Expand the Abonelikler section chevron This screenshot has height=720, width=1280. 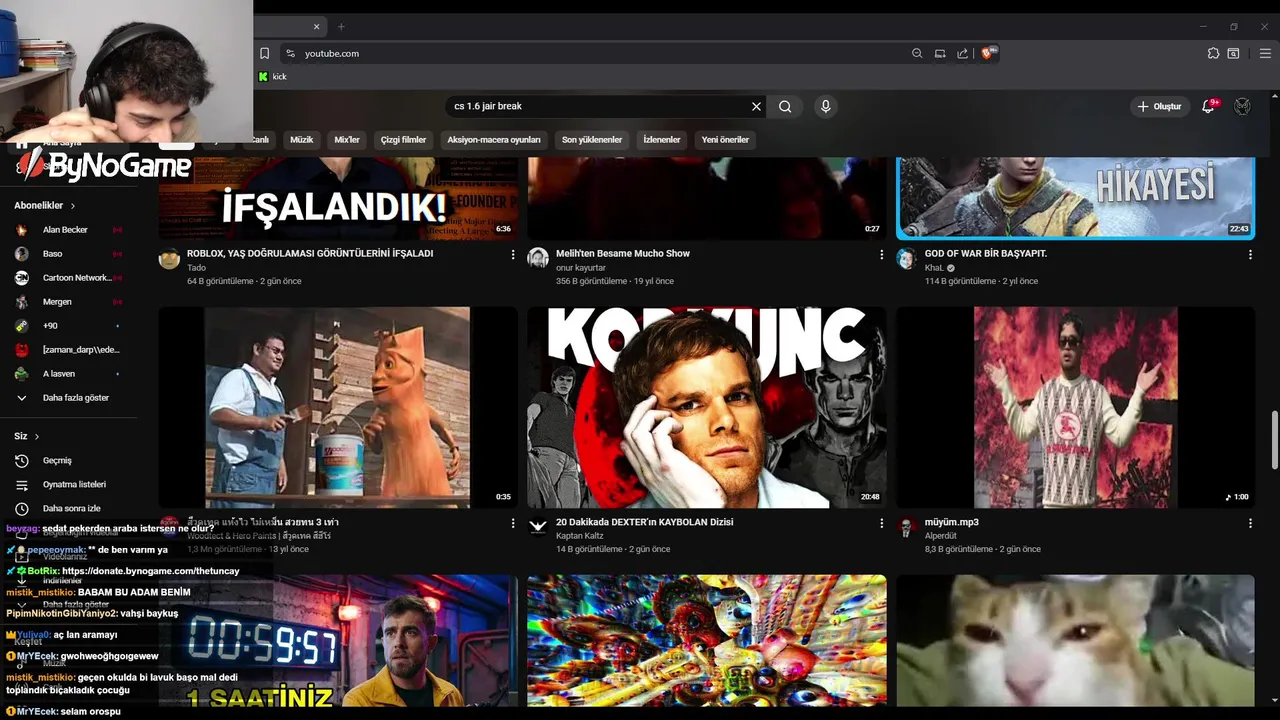[x=72, y=206]
